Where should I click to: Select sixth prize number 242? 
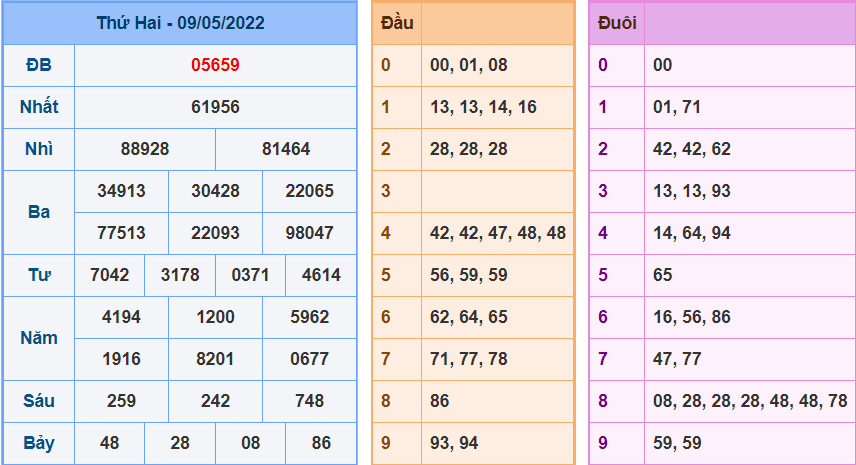[215, 401]
